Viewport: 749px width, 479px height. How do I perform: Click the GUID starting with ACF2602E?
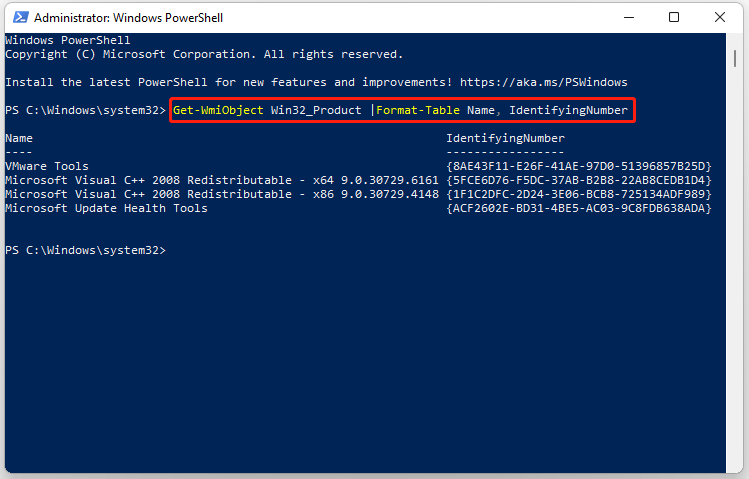point(579,208)
